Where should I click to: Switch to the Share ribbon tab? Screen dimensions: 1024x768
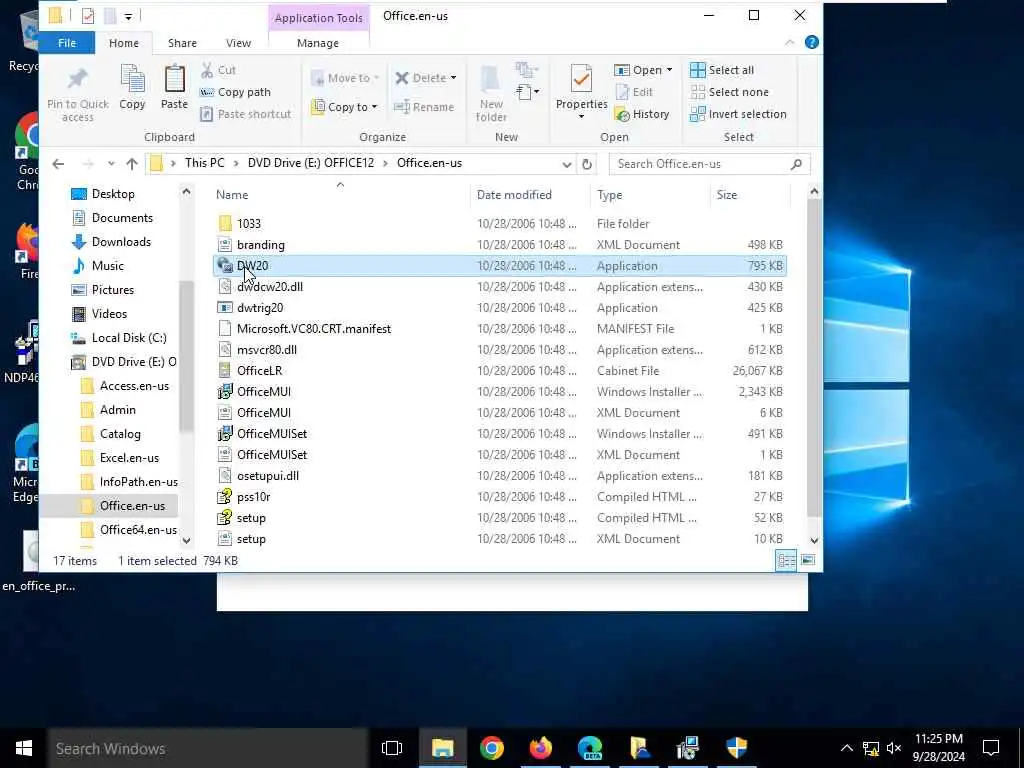pyautogui.click(x=182, y=43)
